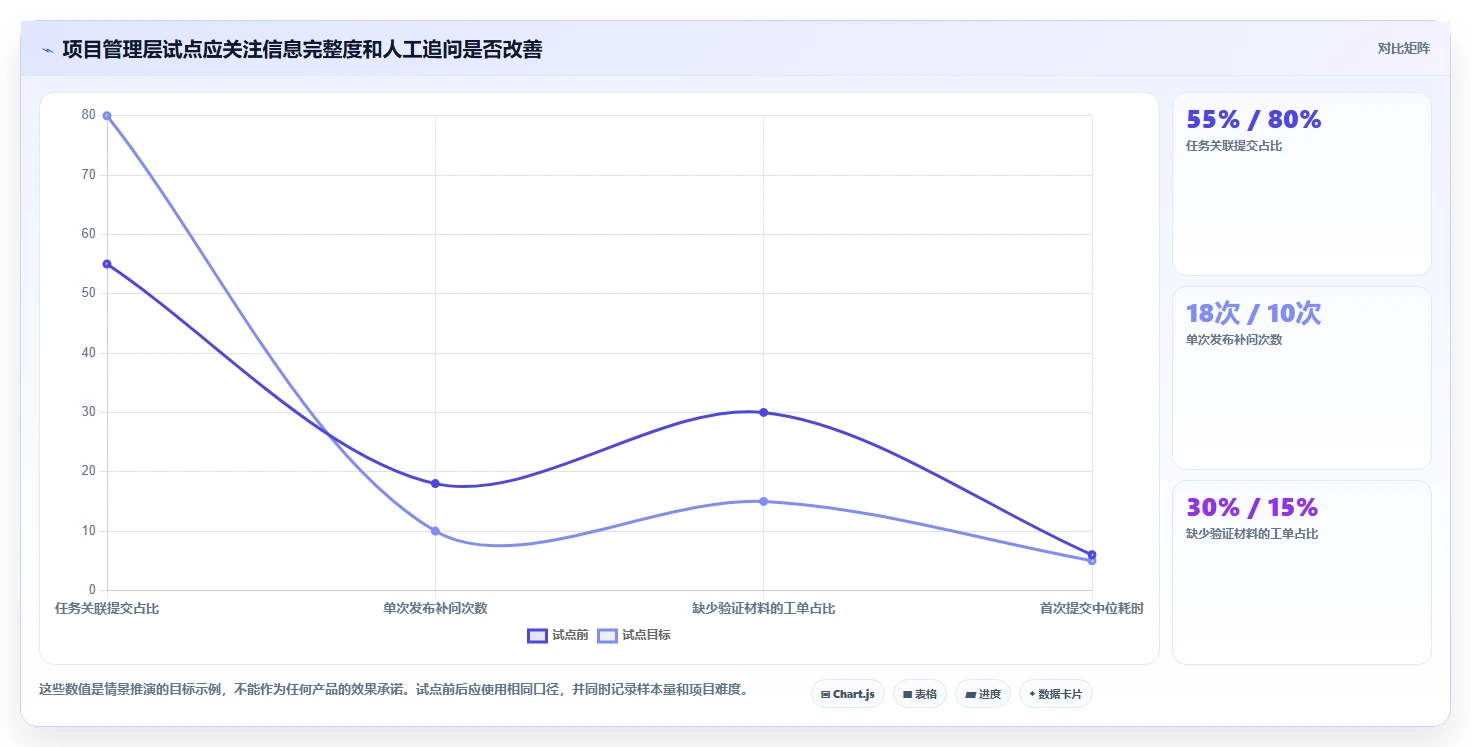The image size is (1471, 747).
Task: Click the 试点前 point at value 30
Action: (x=764, y=412)
